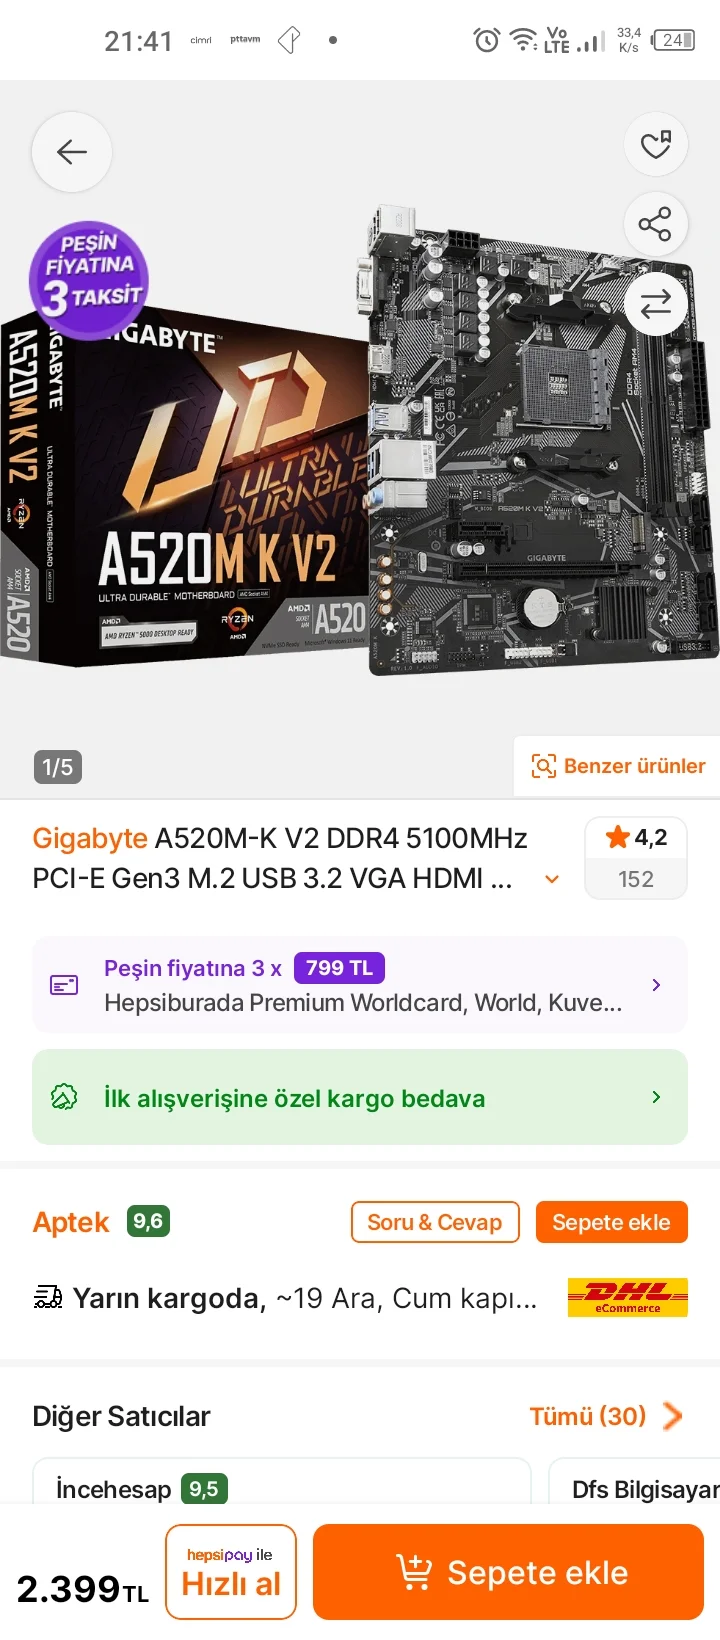Tap the hepsipay Hızlı al button

[231, 1572]
